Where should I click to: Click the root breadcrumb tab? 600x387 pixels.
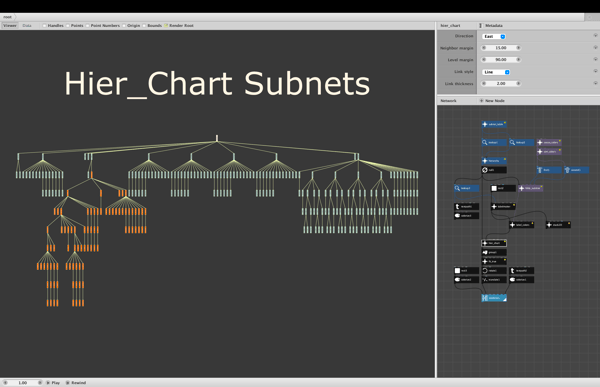[x=8, y=17]
